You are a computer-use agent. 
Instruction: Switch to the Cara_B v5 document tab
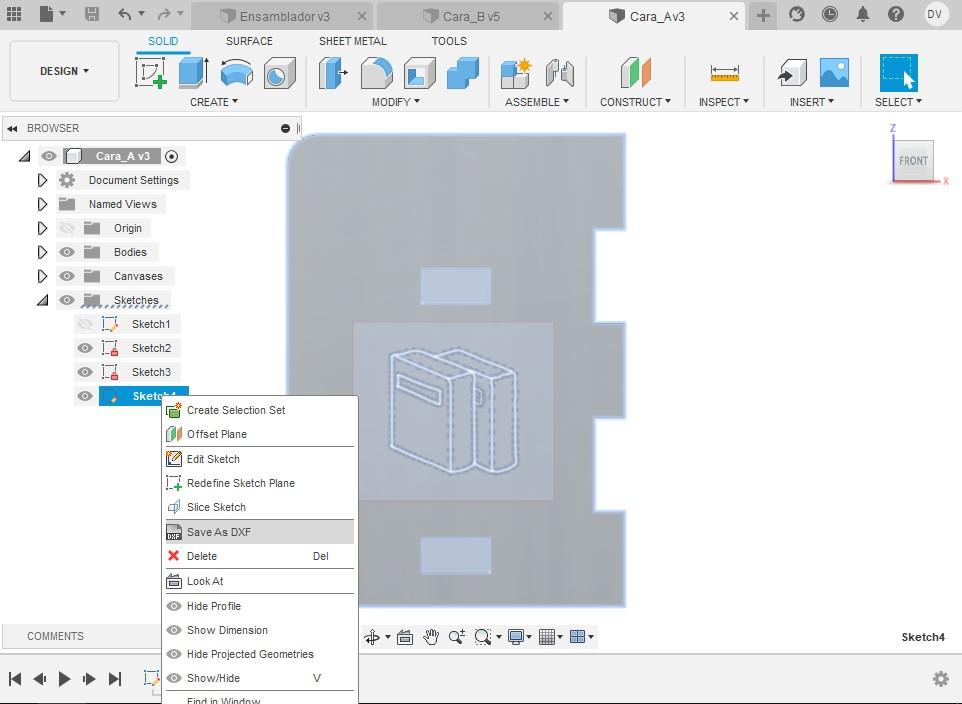pos(470,16)
